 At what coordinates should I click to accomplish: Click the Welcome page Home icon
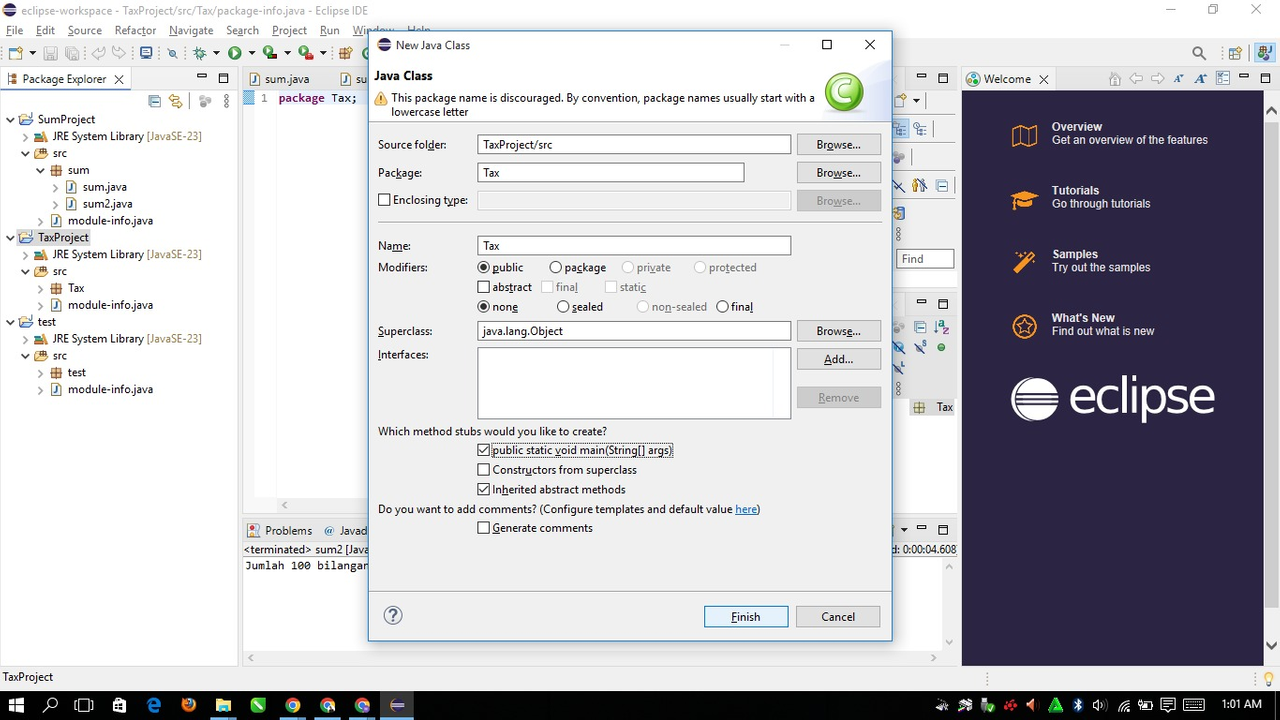pyautogui.click(x=1115, y=79)
